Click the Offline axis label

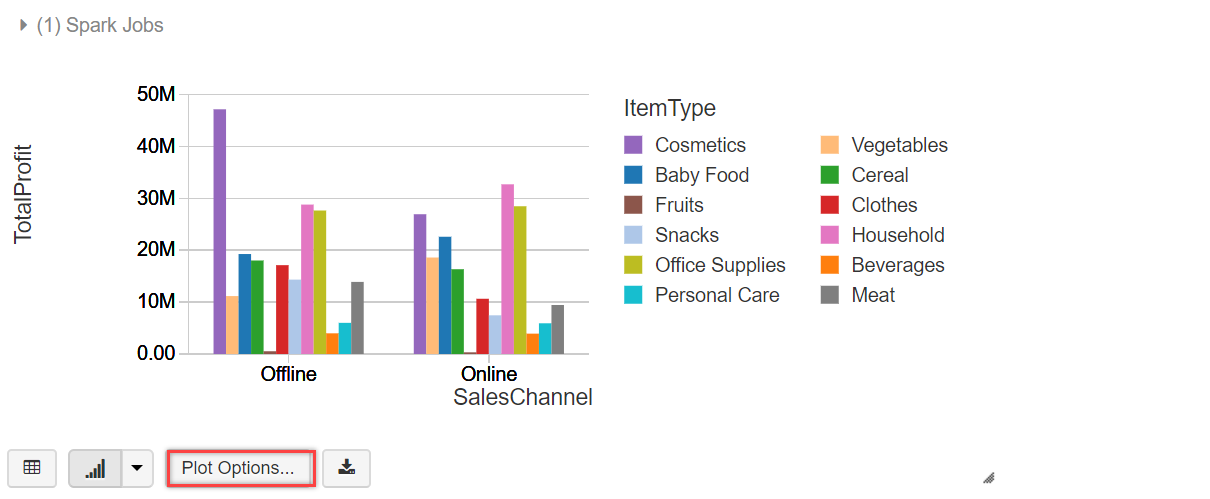coord(289,375)
